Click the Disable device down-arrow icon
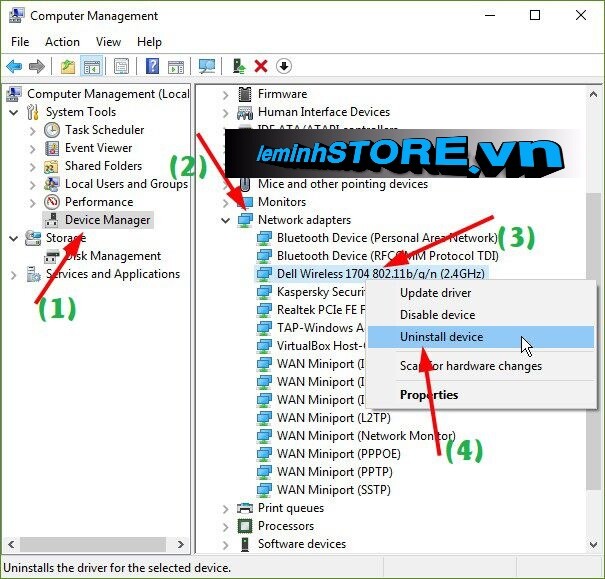Image resolution: width=605 pixels, height=579 pixels. point(284,66)
